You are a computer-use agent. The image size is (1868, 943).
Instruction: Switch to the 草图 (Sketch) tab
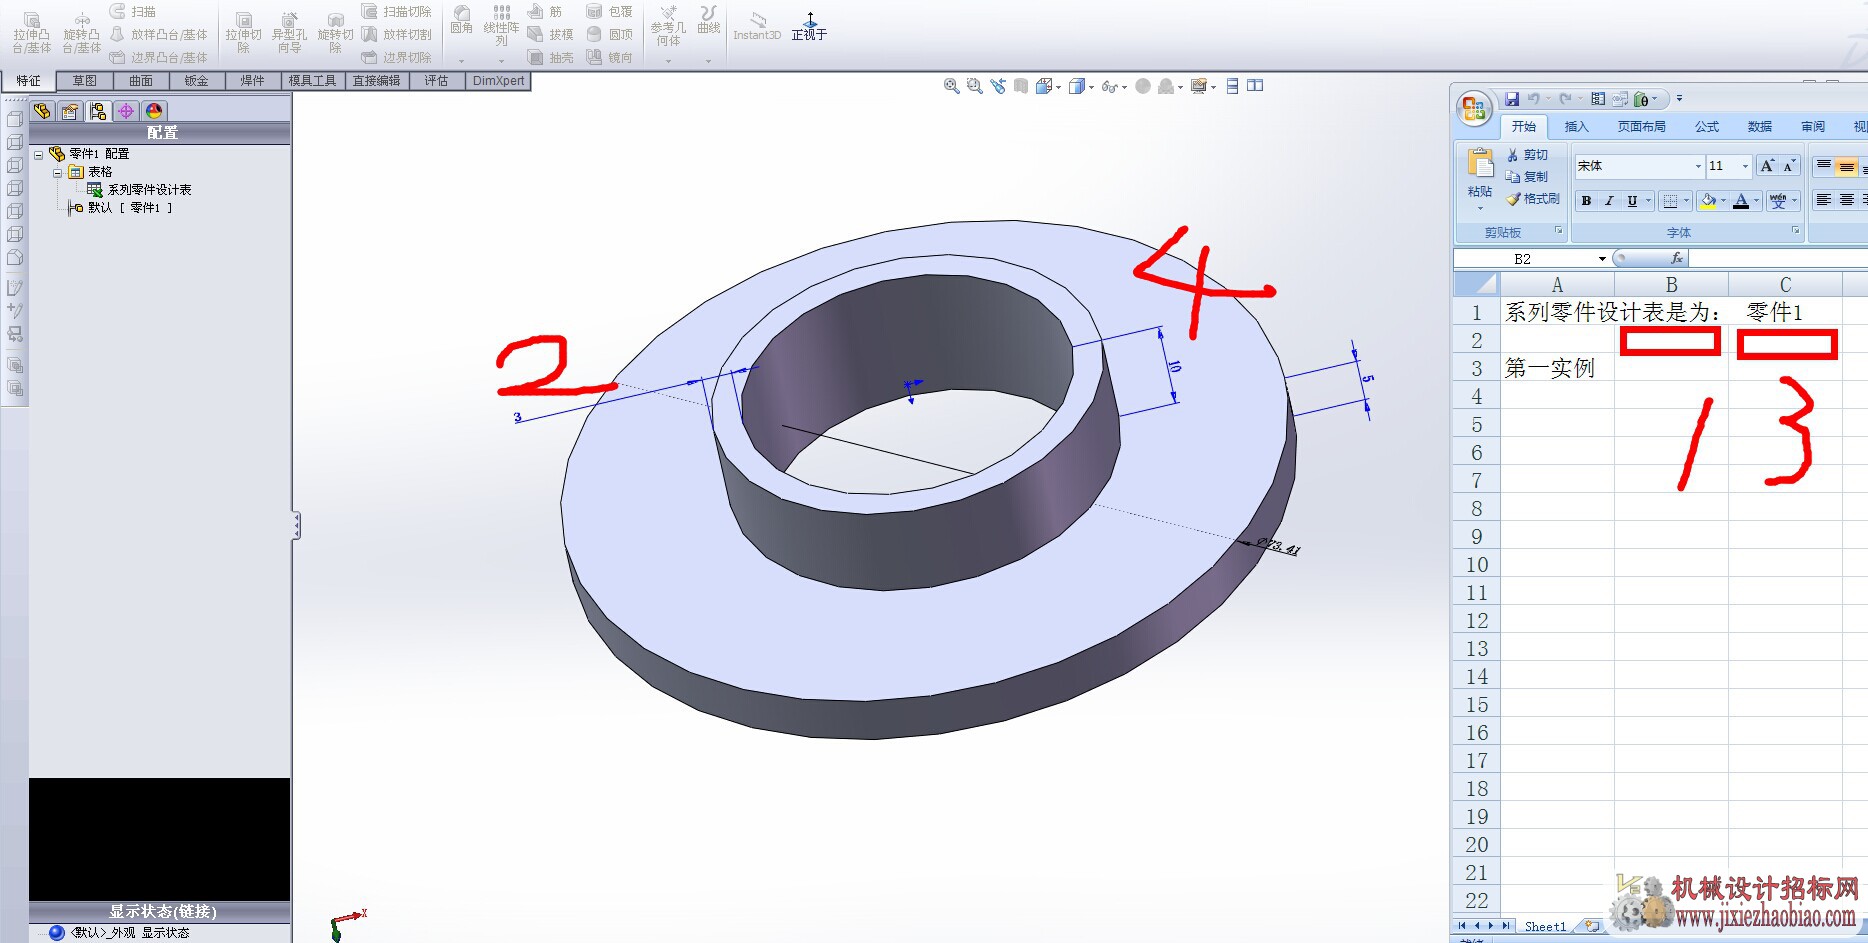pyautogui.click(x=84, y=81)
